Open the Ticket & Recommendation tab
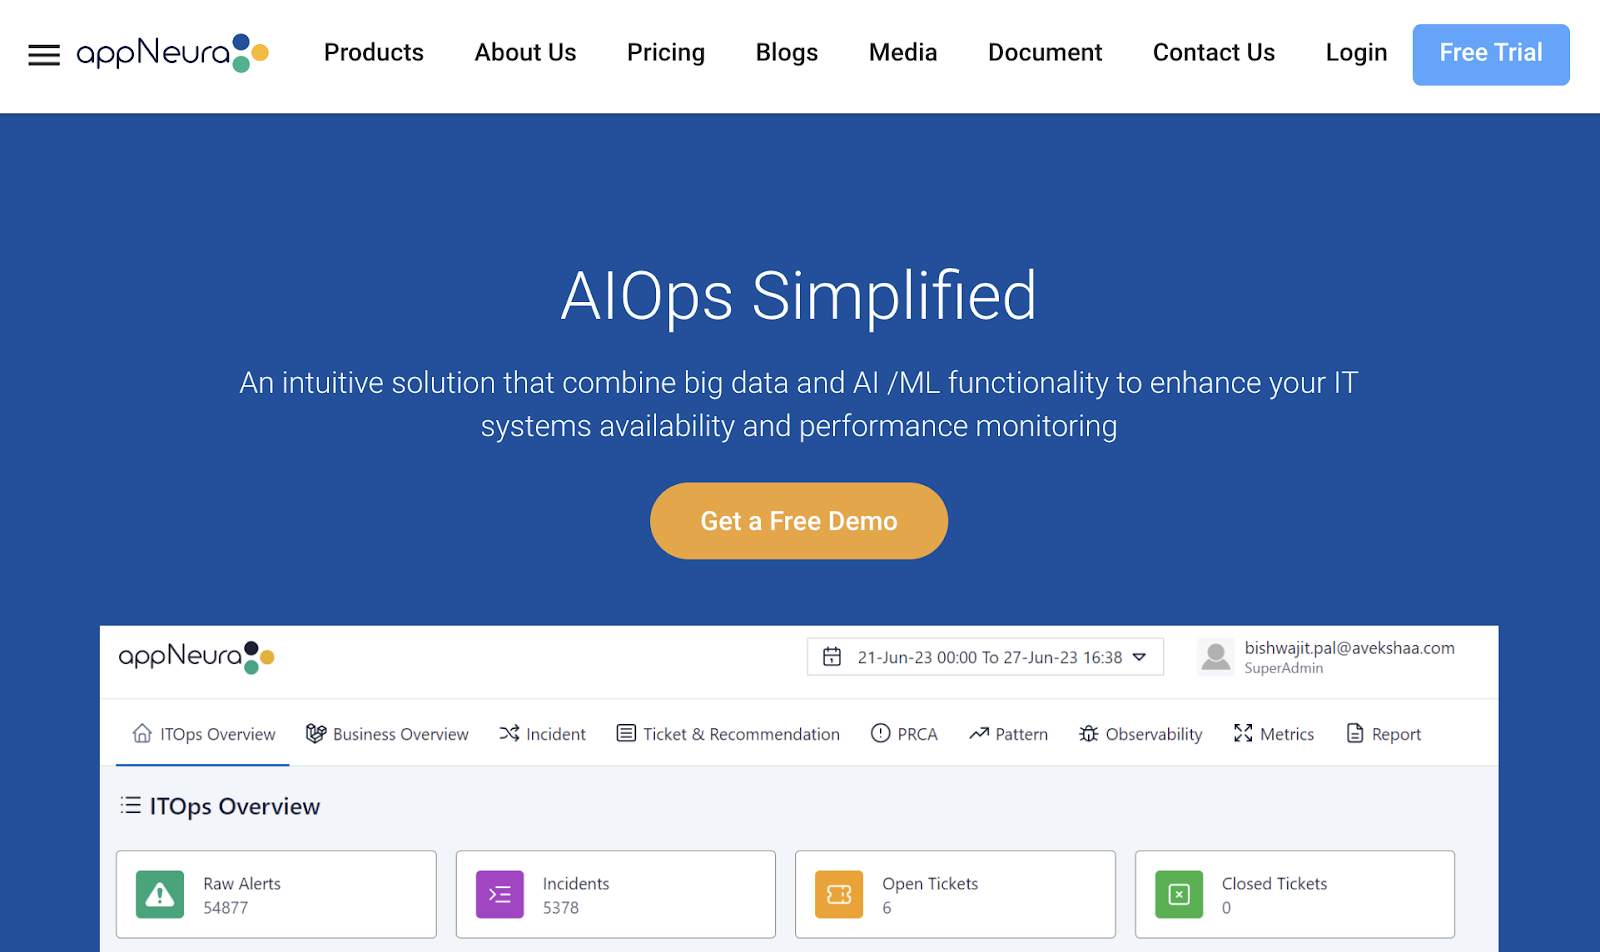Screen dimensions: 1600x952 point(728,734)
